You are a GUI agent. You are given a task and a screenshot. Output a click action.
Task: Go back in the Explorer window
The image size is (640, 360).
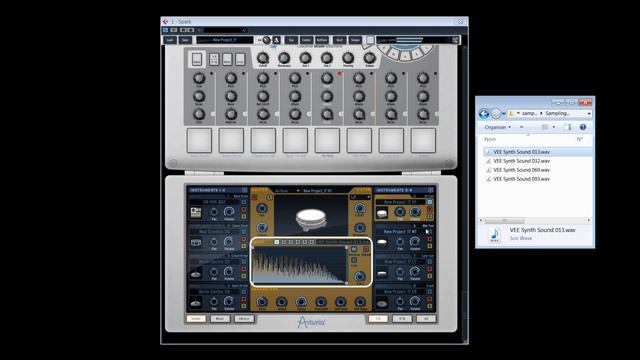pos(484,113)
